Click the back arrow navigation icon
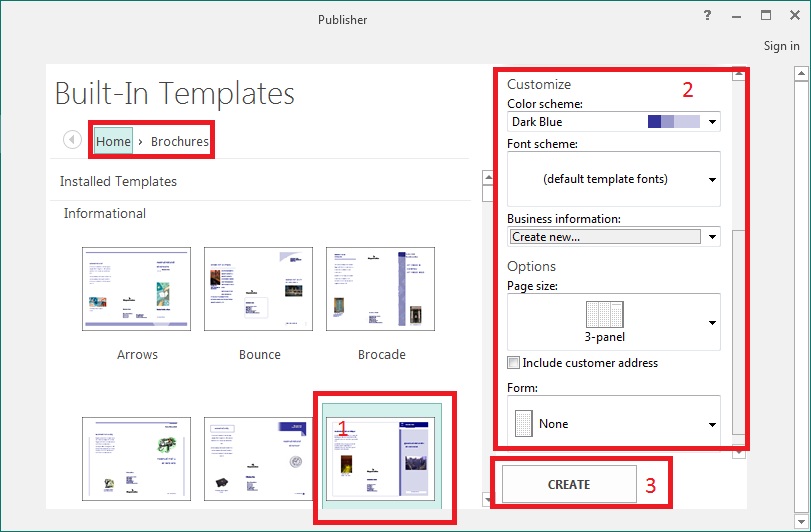 [x=72, y=140]
